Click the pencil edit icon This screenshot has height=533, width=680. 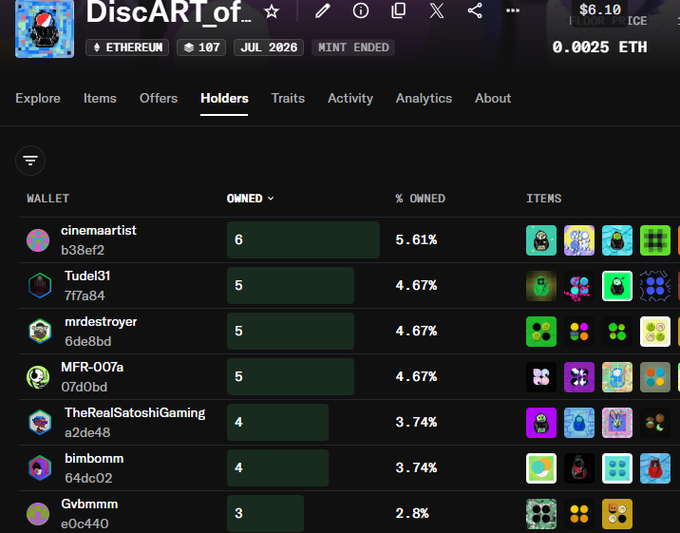pyautogui.click(x=323, y=10)
